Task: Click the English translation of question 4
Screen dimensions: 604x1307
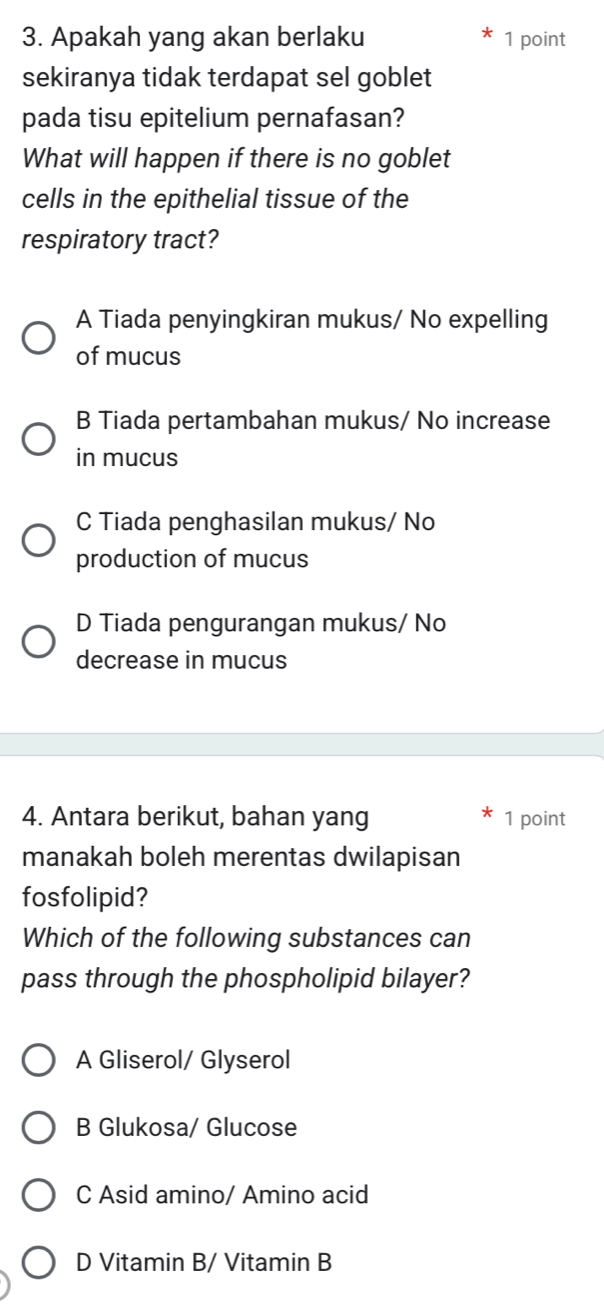Action: coord(235,958)
